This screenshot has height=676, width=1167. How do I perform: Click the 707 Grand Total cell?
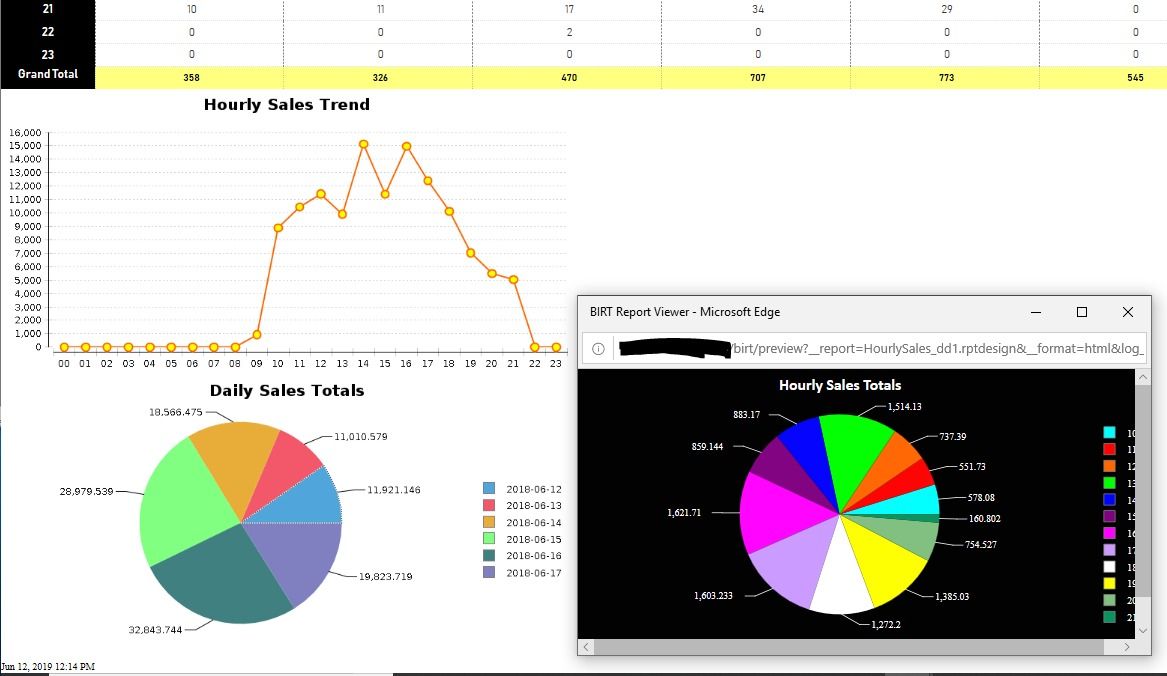pos(757,77)
